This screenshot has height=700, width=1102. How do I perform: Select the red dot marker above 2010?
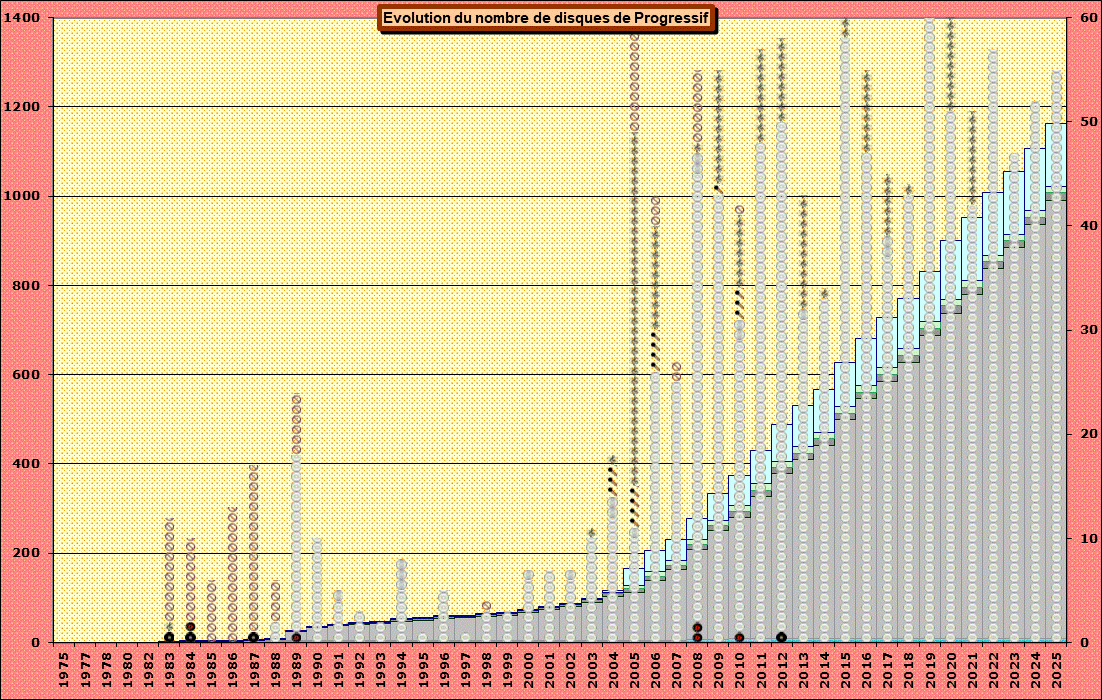[739, 637]
